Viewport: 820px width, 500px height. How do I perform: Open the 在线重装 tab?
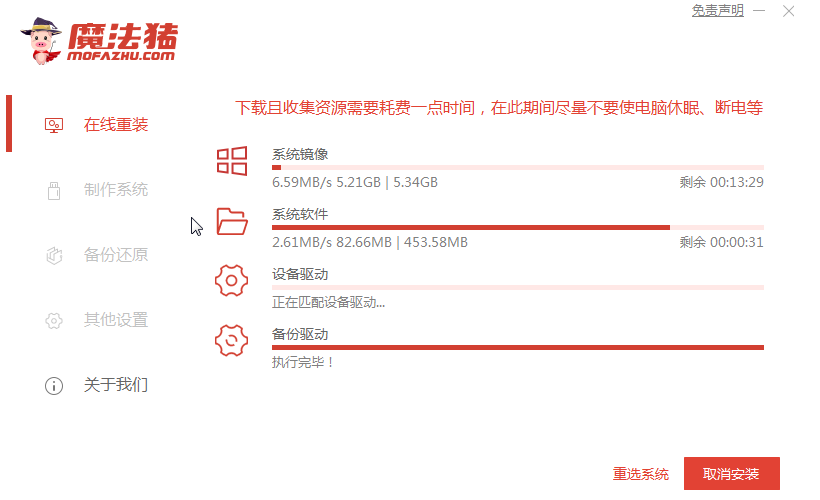tap(116, 125)
